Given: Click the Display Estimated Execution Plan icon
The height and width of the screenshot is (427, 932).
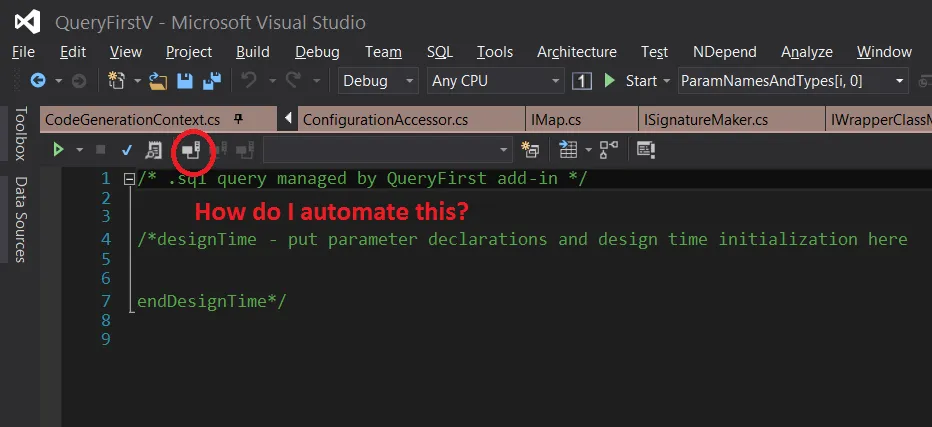Looking at the screenshot, I should 154,150.
